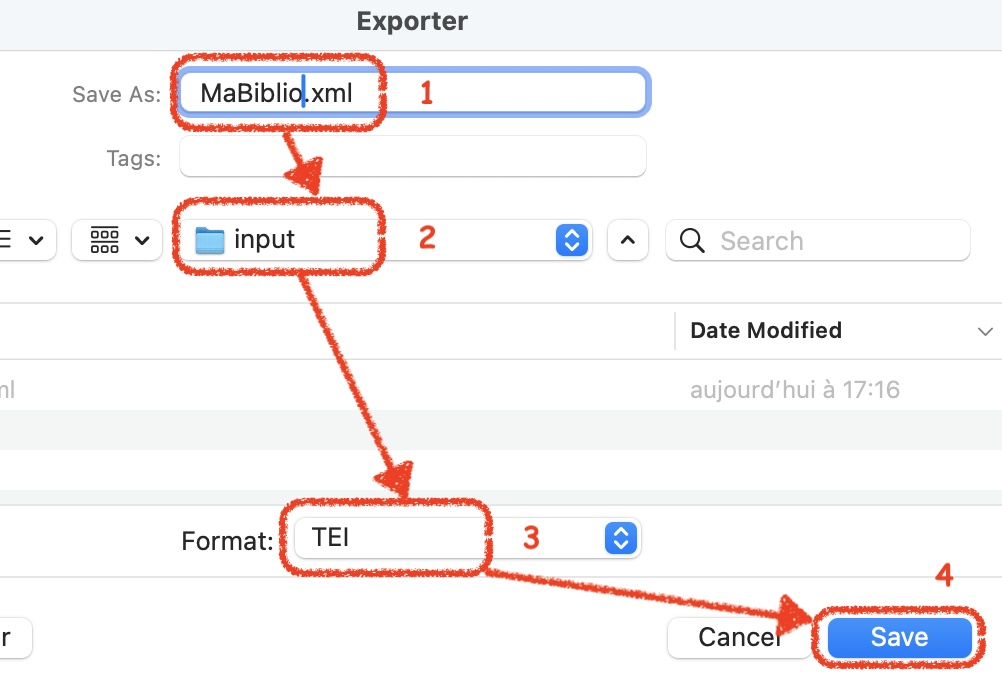Click the sort chevron in the column header
This screenshot has height=678, width=1002.
(x=985, y=331)
